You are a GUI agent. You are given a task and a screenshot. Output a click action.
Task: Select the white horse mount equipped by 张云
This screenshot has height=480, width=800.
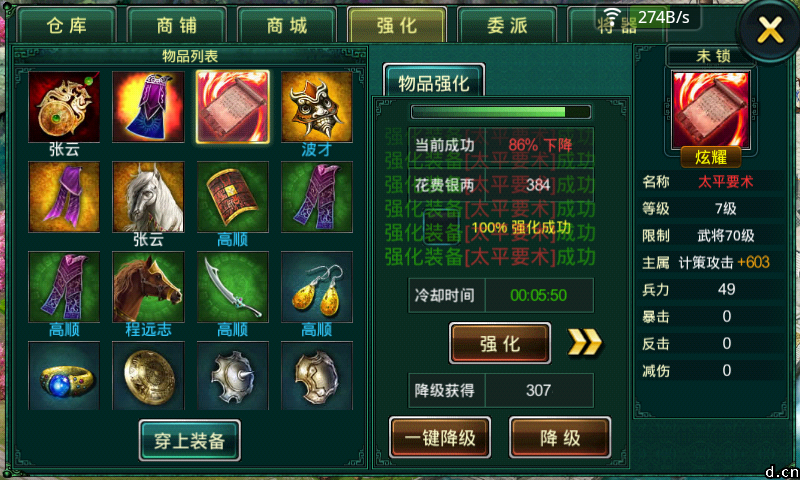tap(148, 197)
